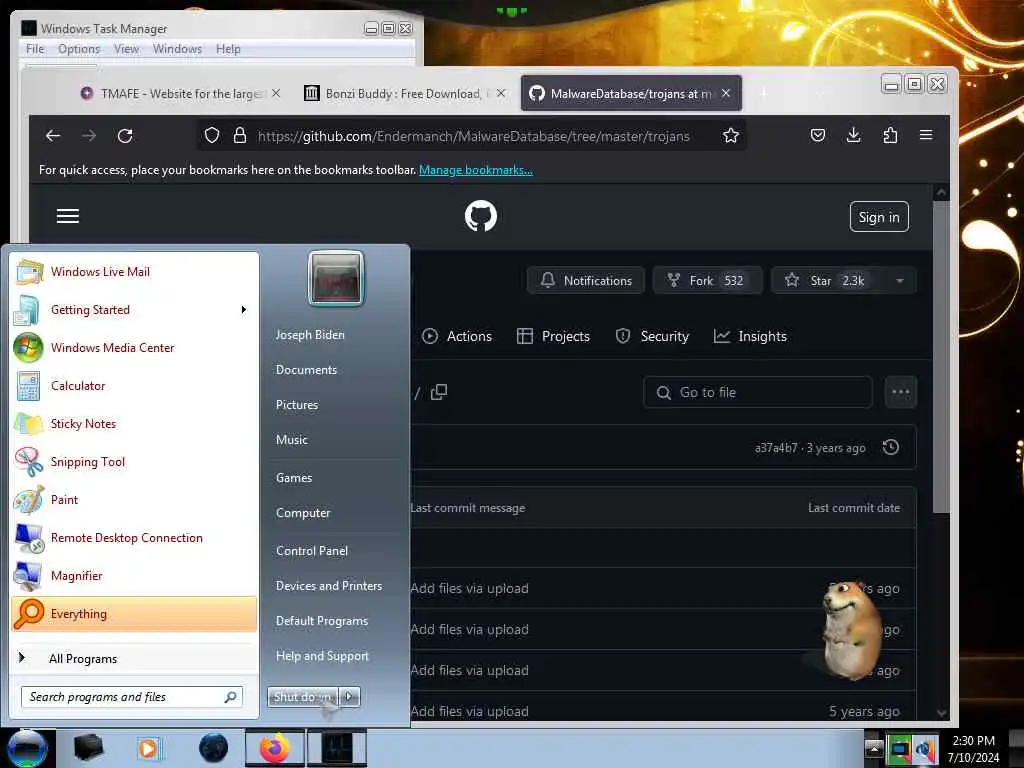Image resolution: width=1024 pixels, height=768 pixels.
Task: Expand the Getting Started submenu arrow
Action: (x=244, y=310)
